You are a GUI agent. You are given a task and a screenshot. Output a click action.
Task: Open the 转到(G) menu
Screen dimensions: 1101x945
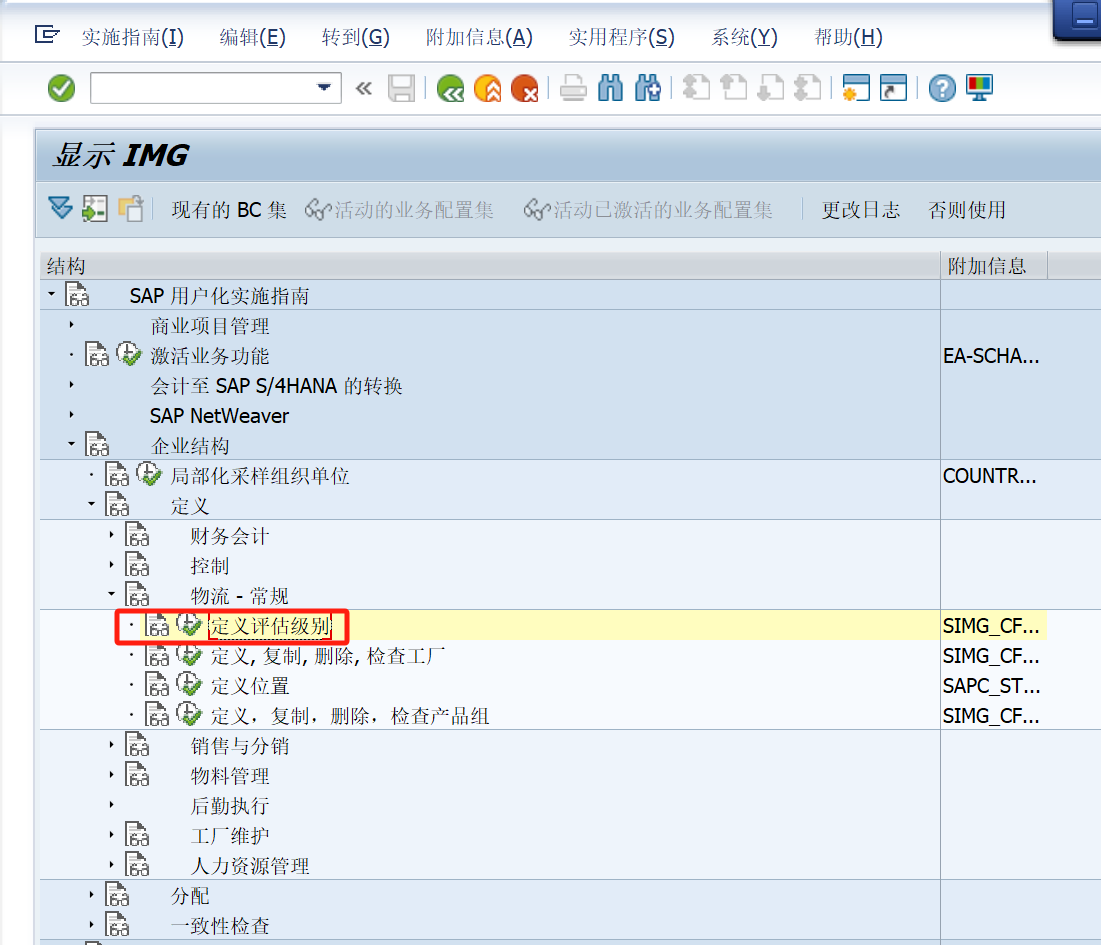pos(355,37)
